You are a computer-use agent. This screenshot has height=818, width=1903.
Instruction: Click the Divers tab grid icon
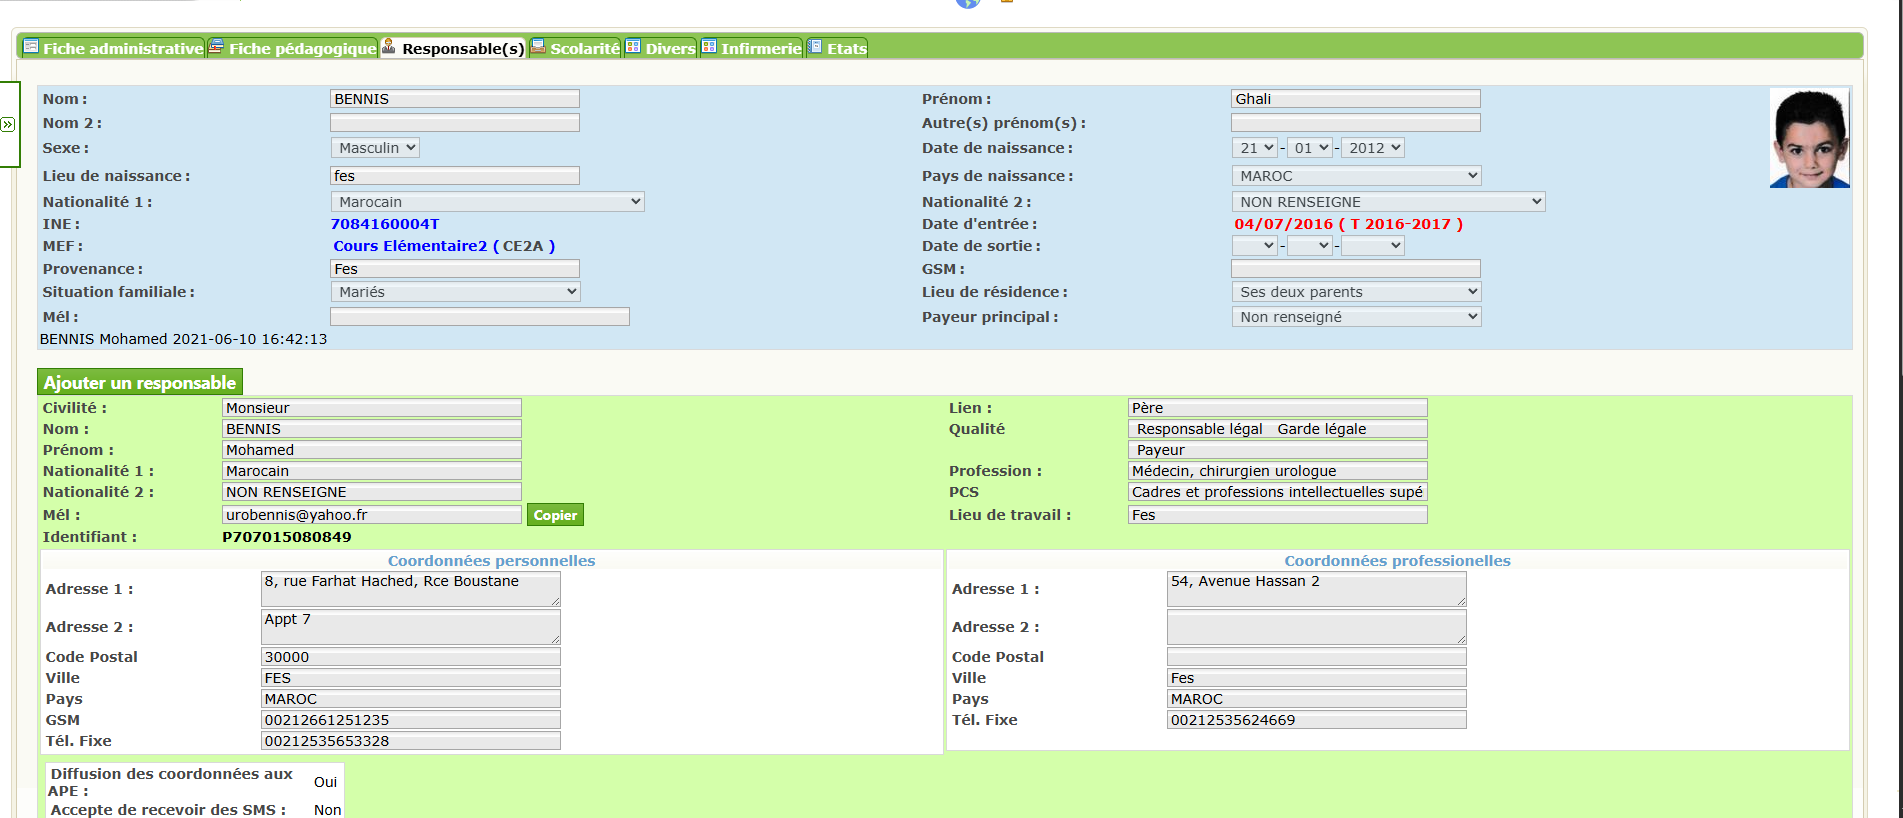point(633,47)
